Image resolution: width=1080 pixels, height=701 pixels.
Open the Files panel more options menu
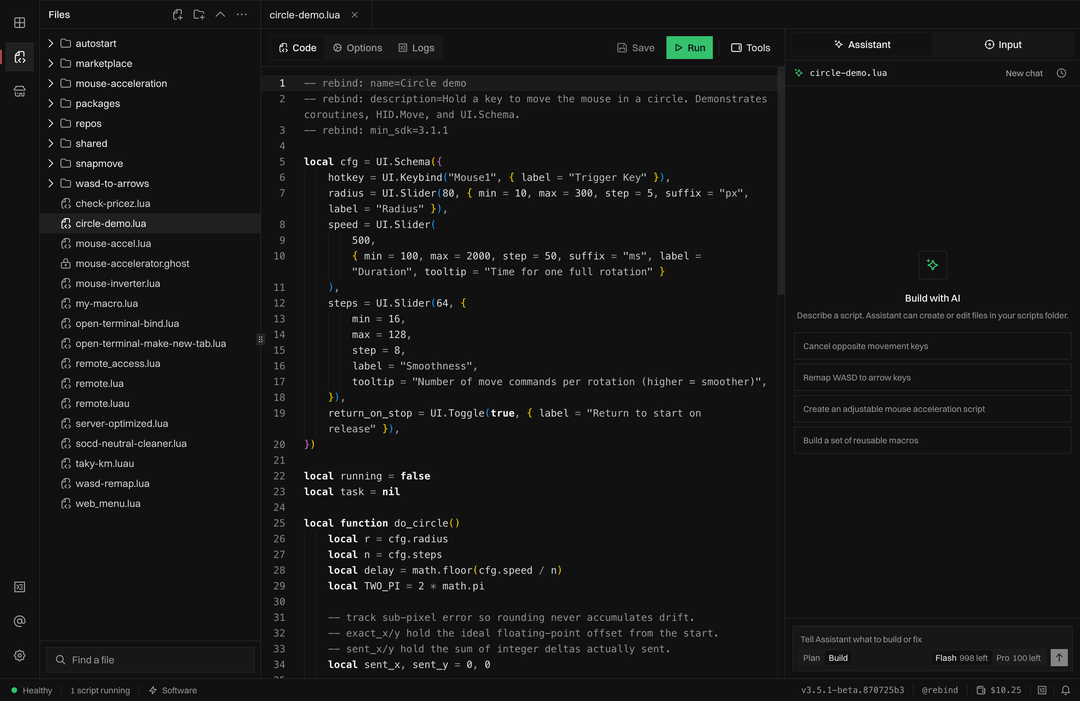pos(242,14)
